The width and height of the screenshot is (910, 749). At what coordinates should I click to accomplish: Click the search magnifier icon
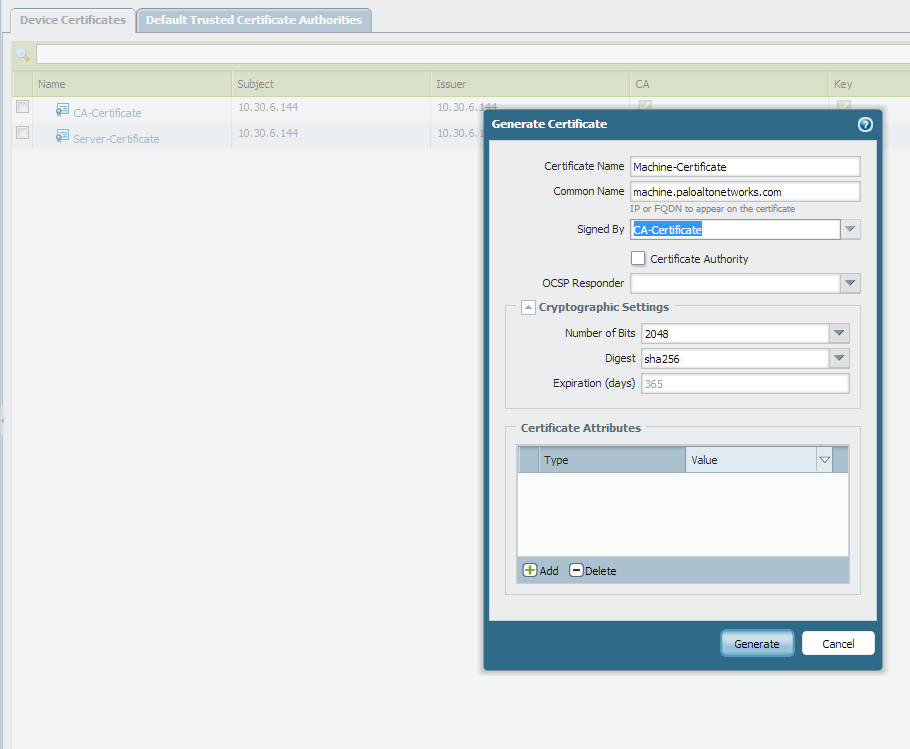coord(22,54)
